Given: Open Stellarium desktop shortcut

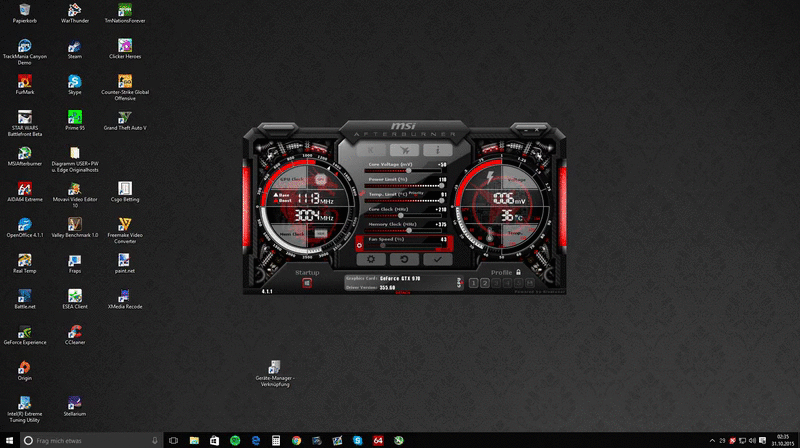Looking at the screenshot, I should (x=74, y=406).
